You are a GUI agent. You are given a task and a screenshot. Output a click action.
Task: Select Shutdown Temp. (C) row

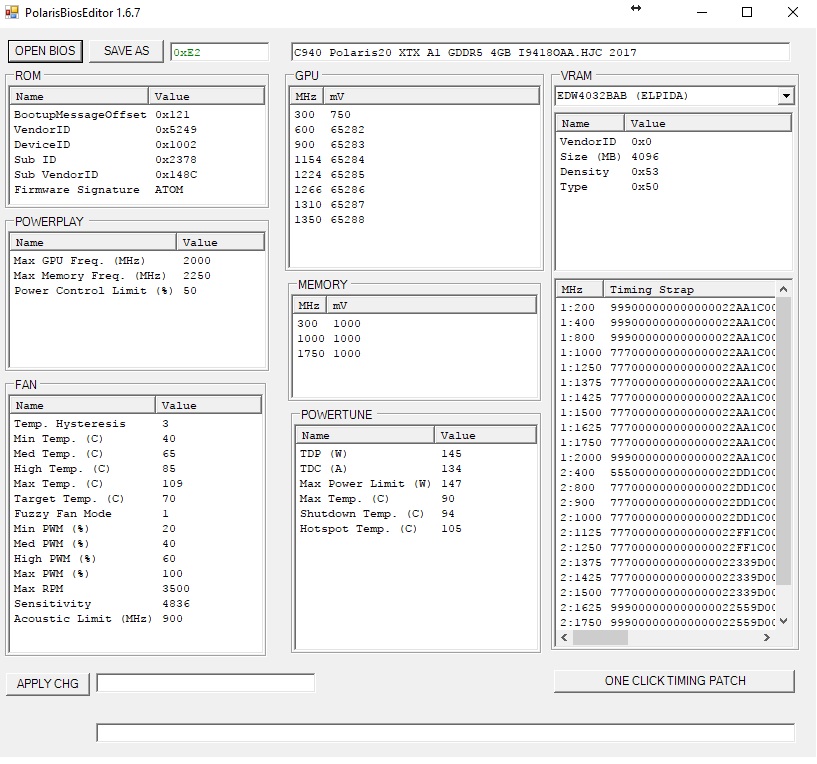[416, 514]
